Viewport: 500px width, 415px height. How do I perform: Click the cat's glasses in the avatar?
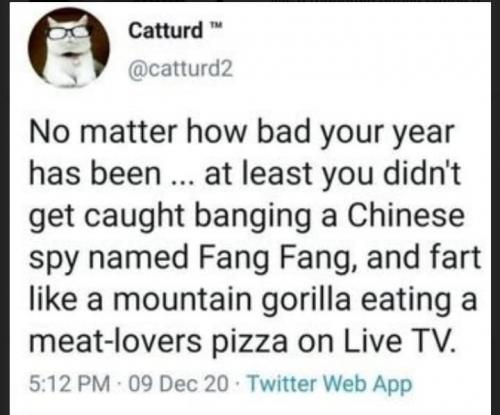tap(69, 32)
